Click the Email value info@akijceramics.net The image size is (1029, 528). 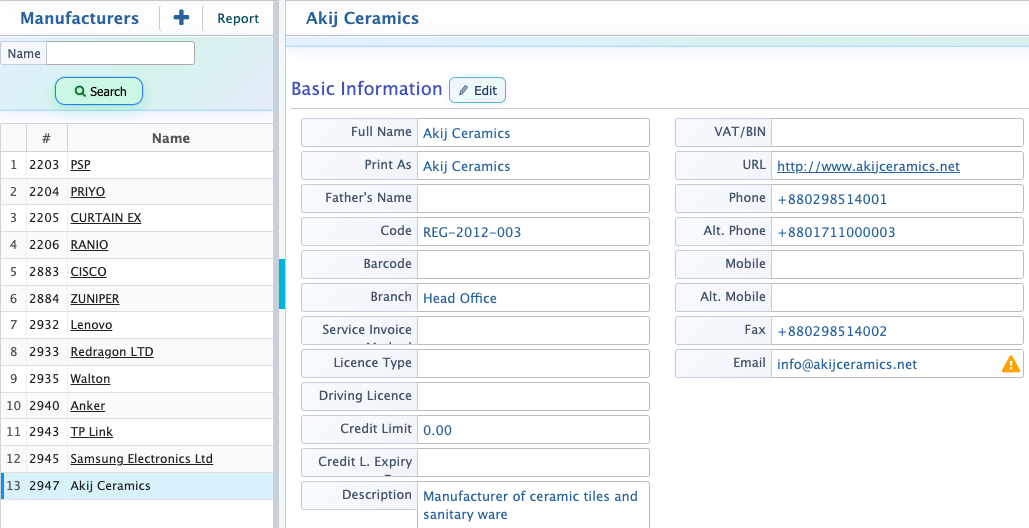pyautogui.click(x=847, y=364)
